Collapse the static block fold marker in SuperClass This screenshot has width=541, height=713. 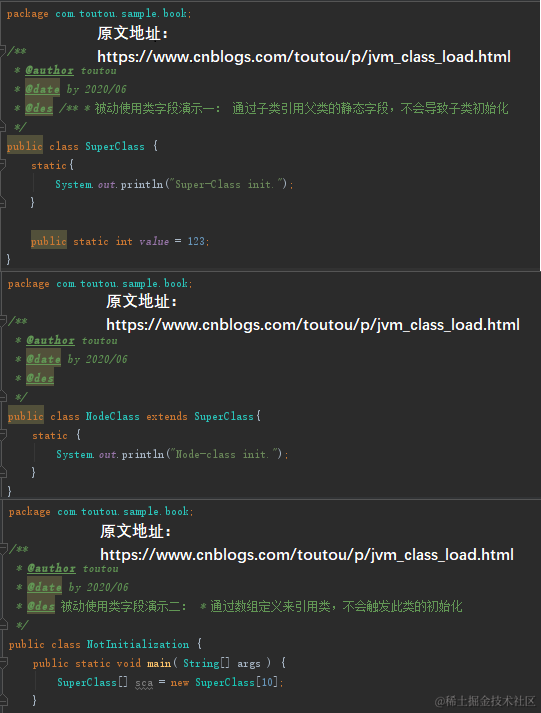click(2, 165)
